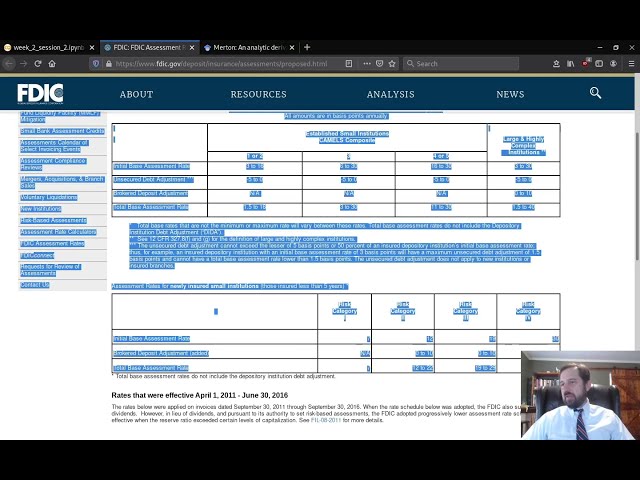Go back to the previous page
640x480 pixels.
tap(9, 64)
